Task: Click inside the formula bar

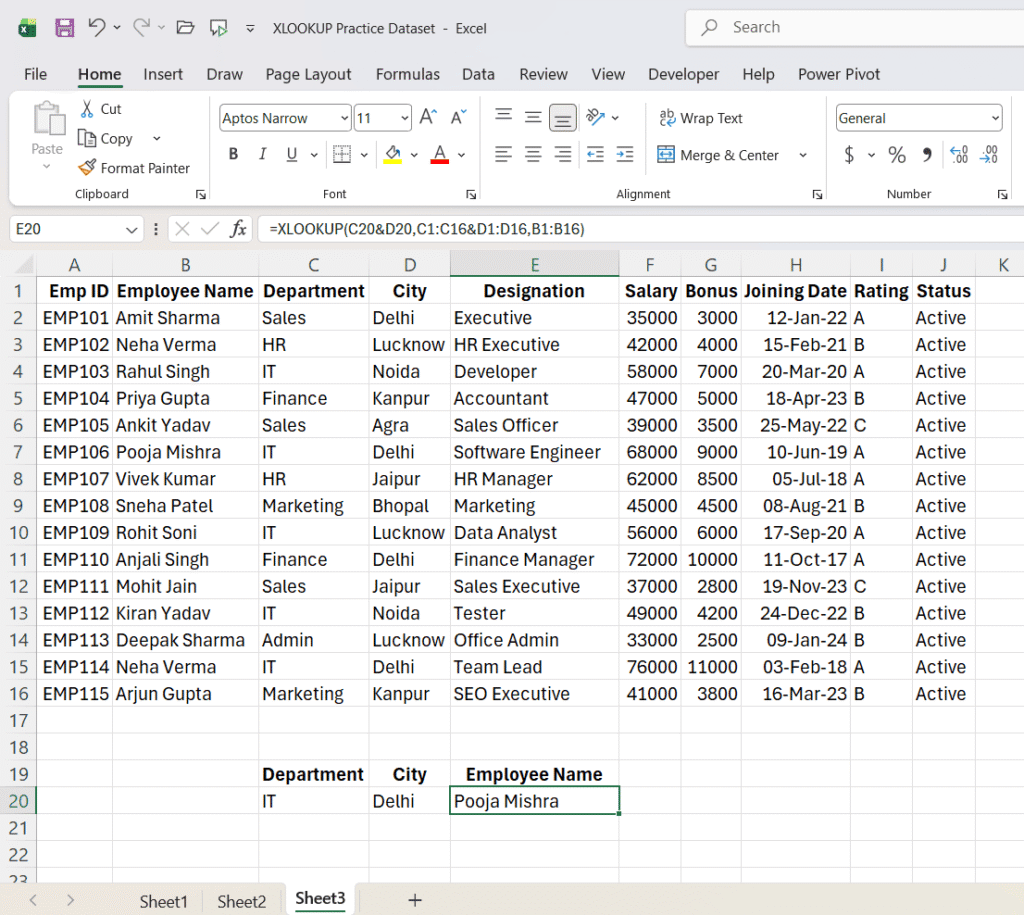Action: [x=640, y=229]
